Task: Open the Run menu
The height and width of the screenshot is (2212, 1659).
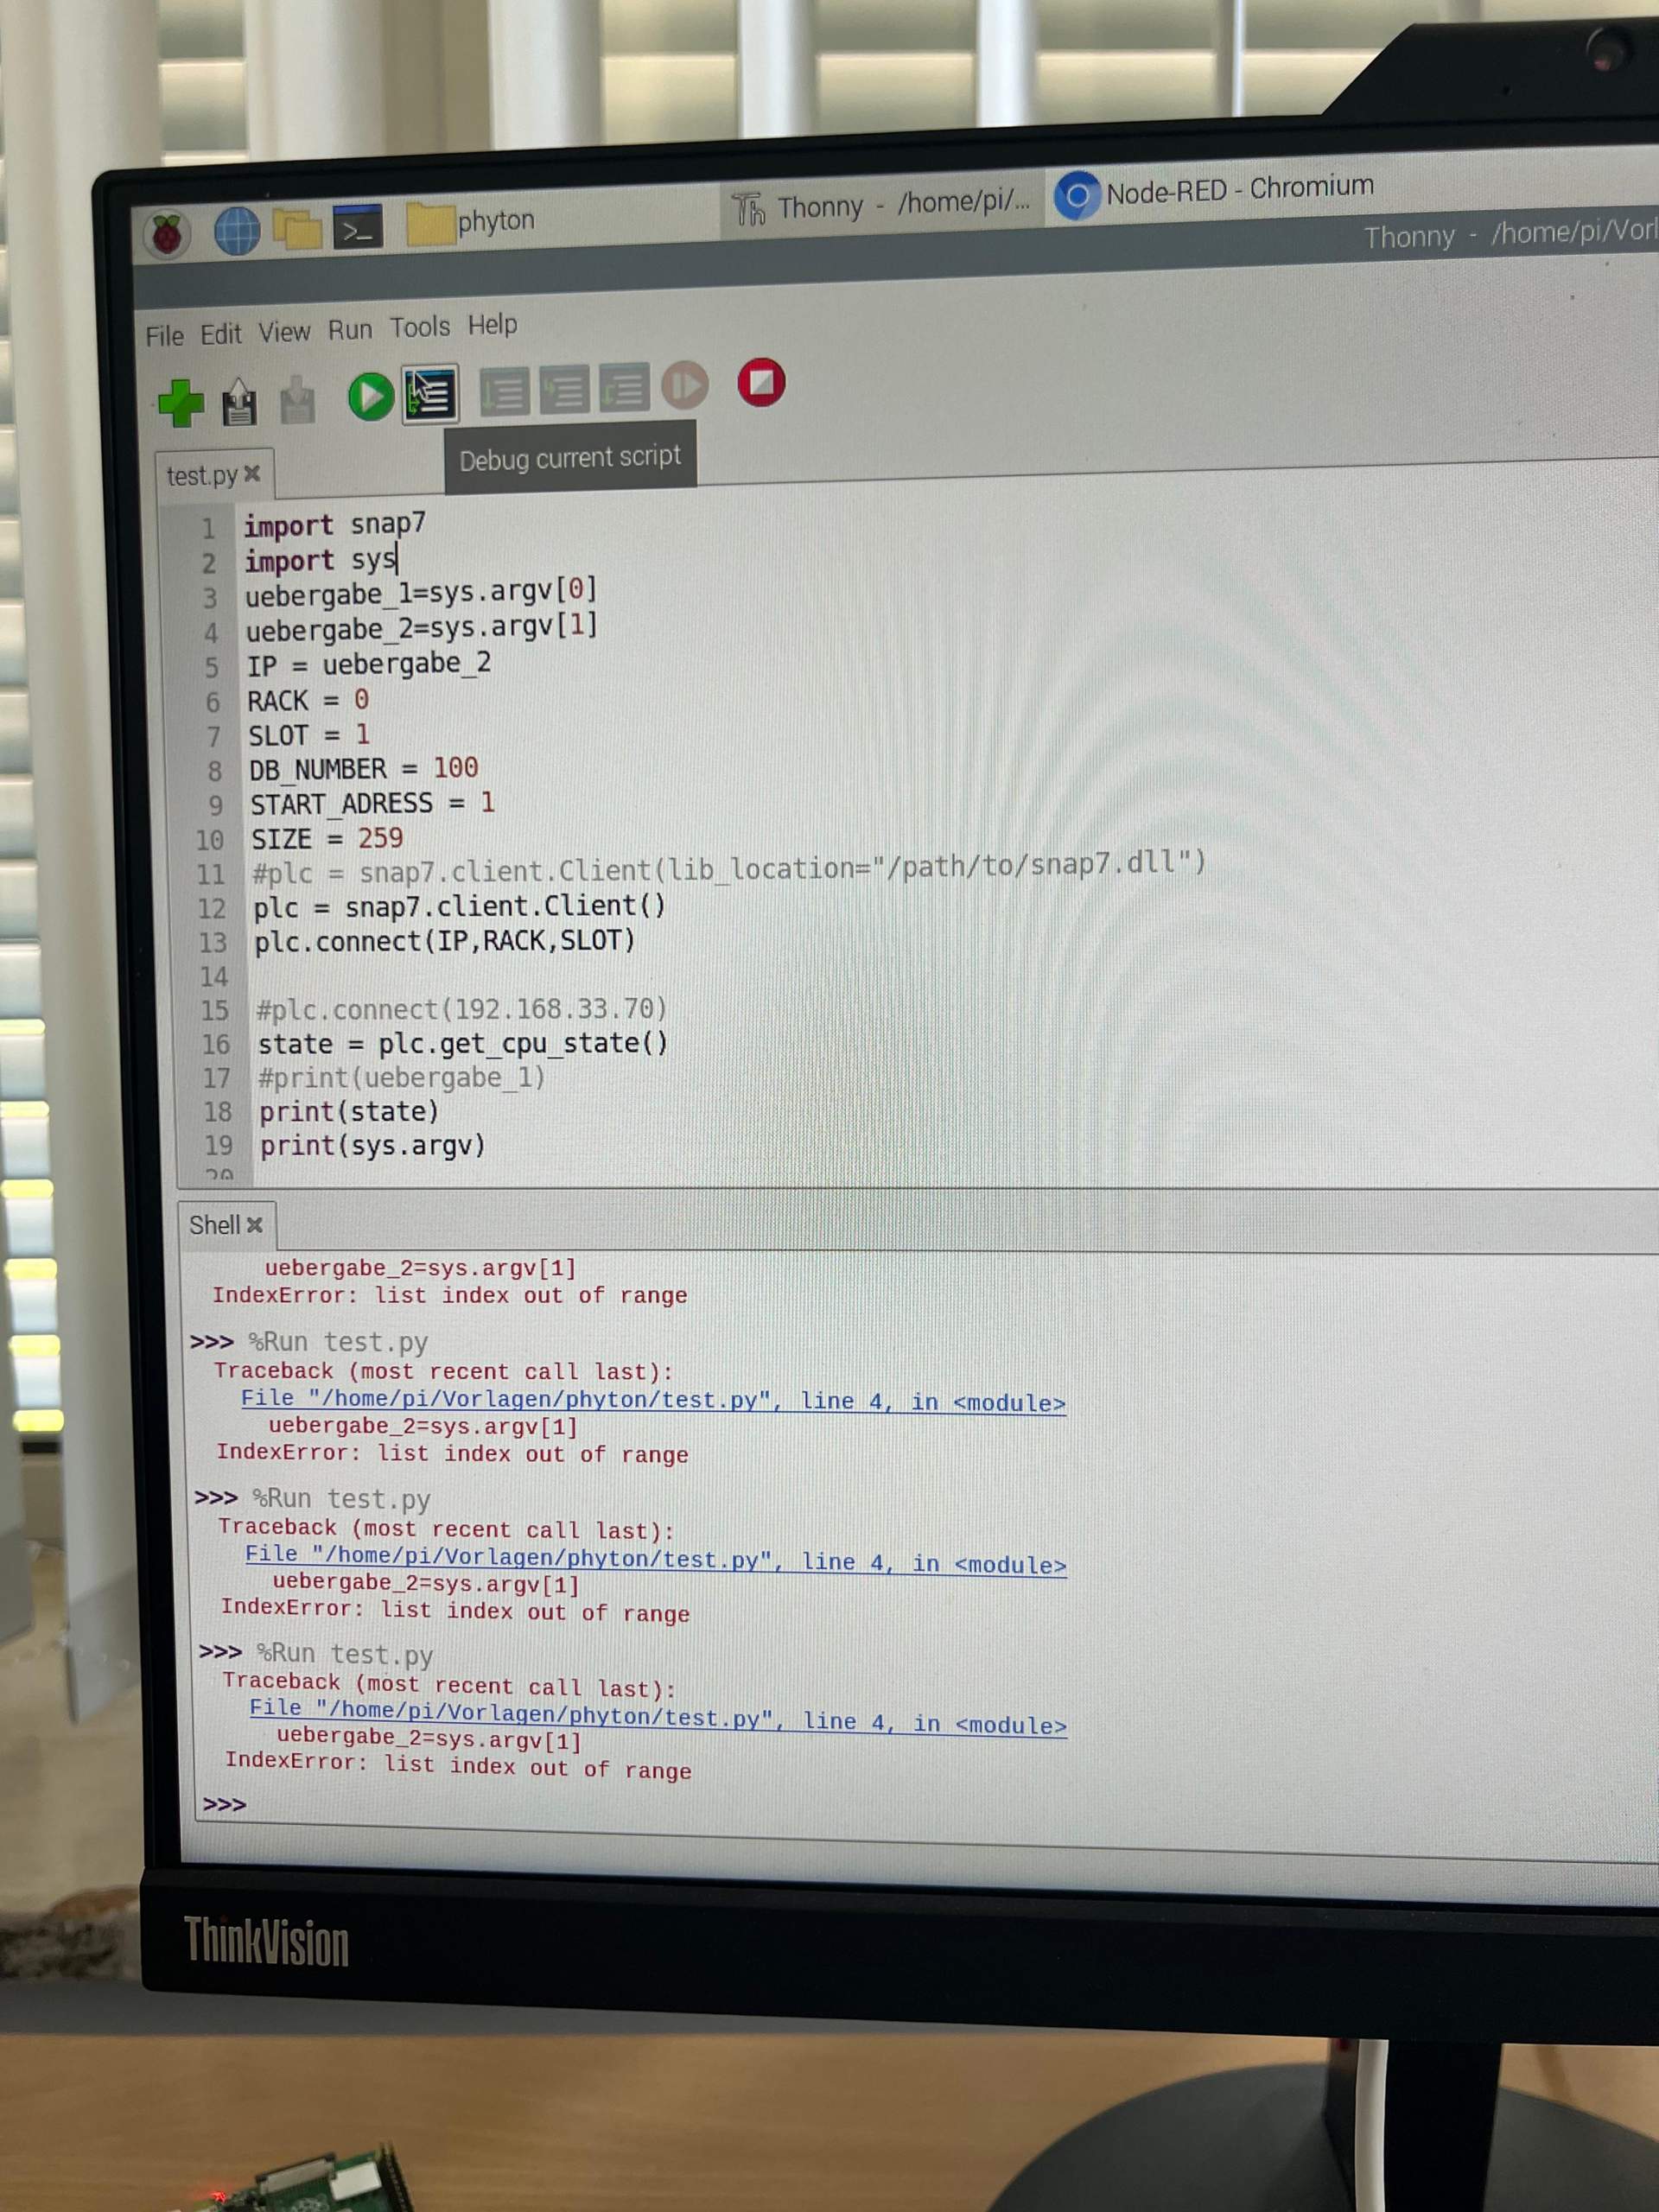Action: pos(349,329)
